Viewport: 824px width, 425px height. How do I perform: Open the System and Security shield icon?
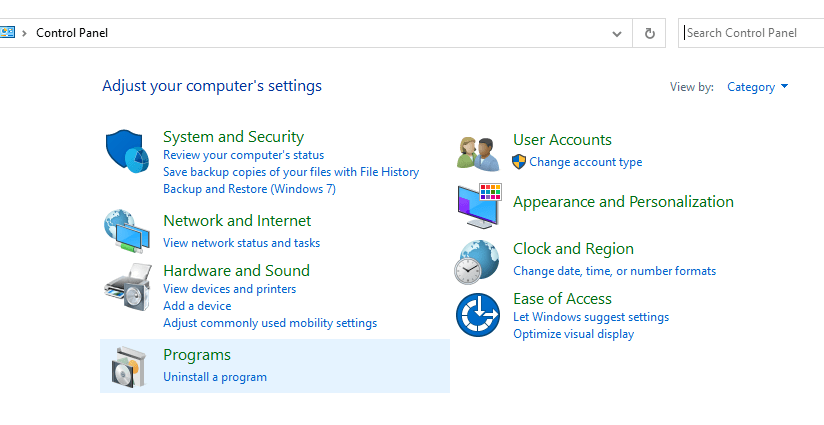pyautogui.click(x=128, y=151)
